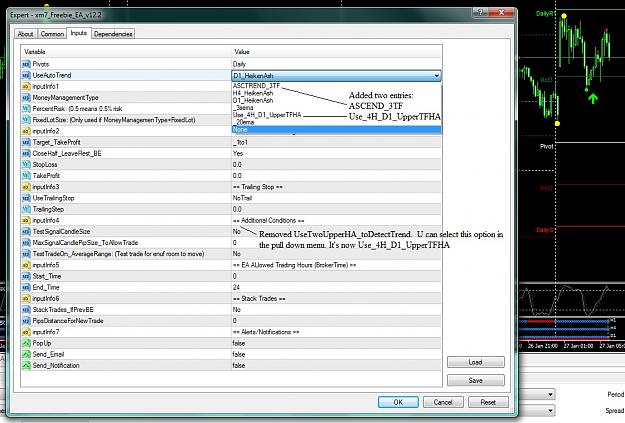Click the TestTradeOn_AverageRange variable icon

[x=26, y=254]
